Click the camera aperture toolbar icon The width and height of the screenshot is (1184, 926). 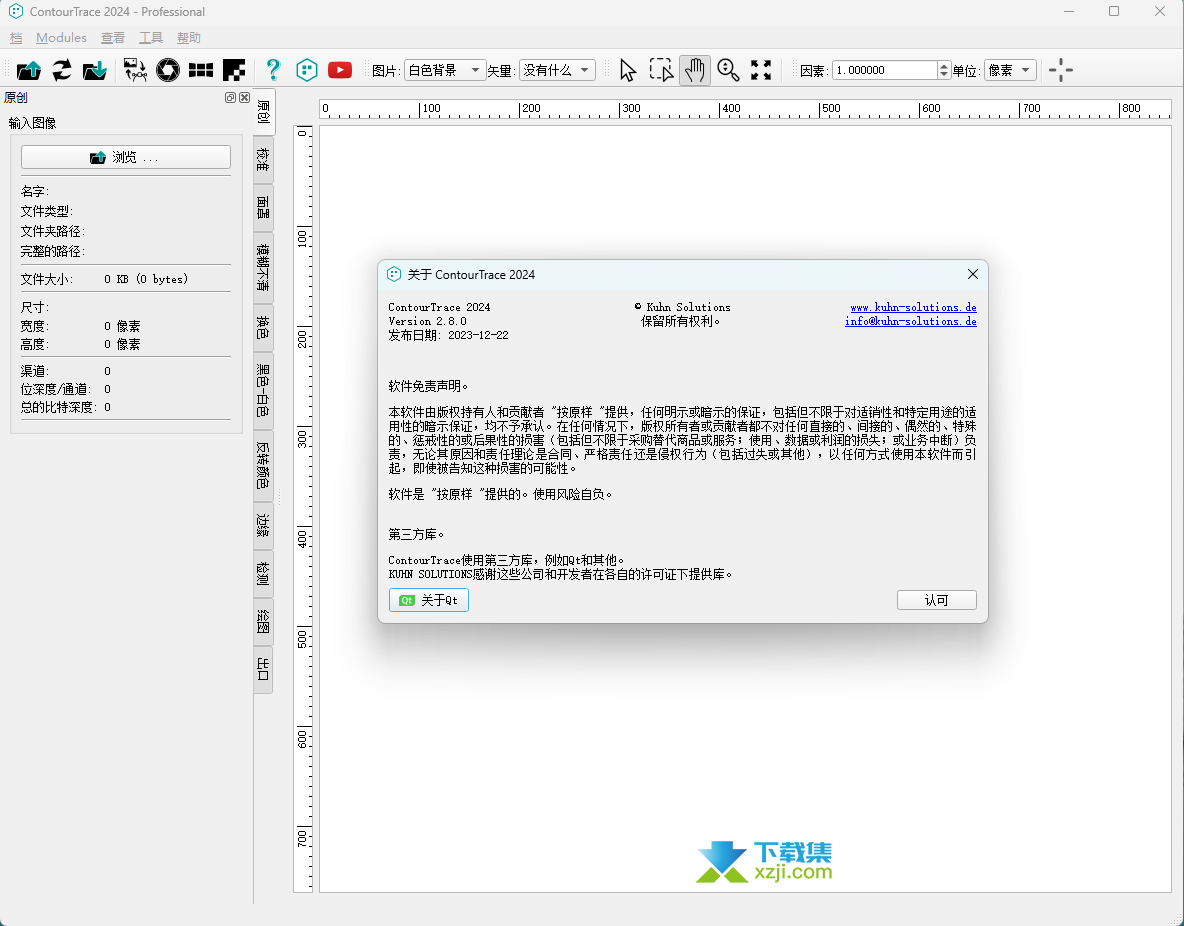[168, 70]
